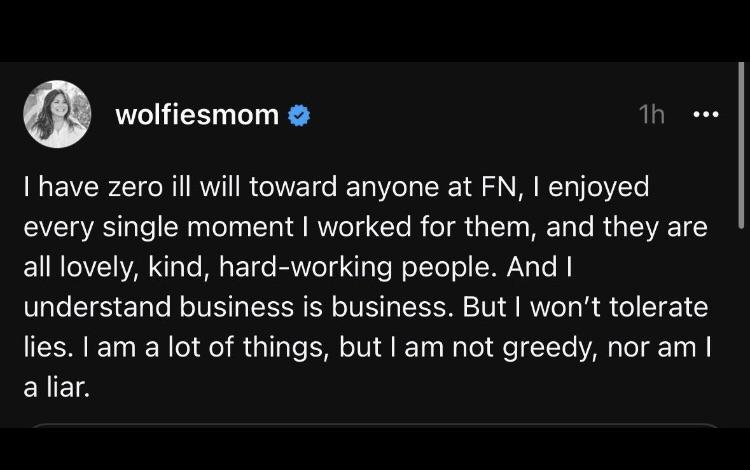Click the 1h post timestamp
The image size is (750, 470).
[x=651, y=115]
